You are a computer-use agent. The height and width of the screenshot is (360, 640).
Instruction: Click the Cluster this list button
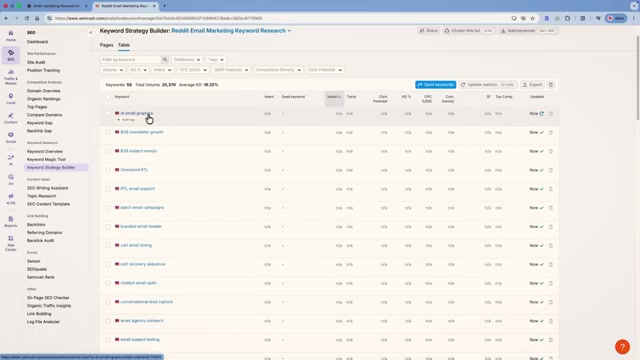(x=469, y=31)
